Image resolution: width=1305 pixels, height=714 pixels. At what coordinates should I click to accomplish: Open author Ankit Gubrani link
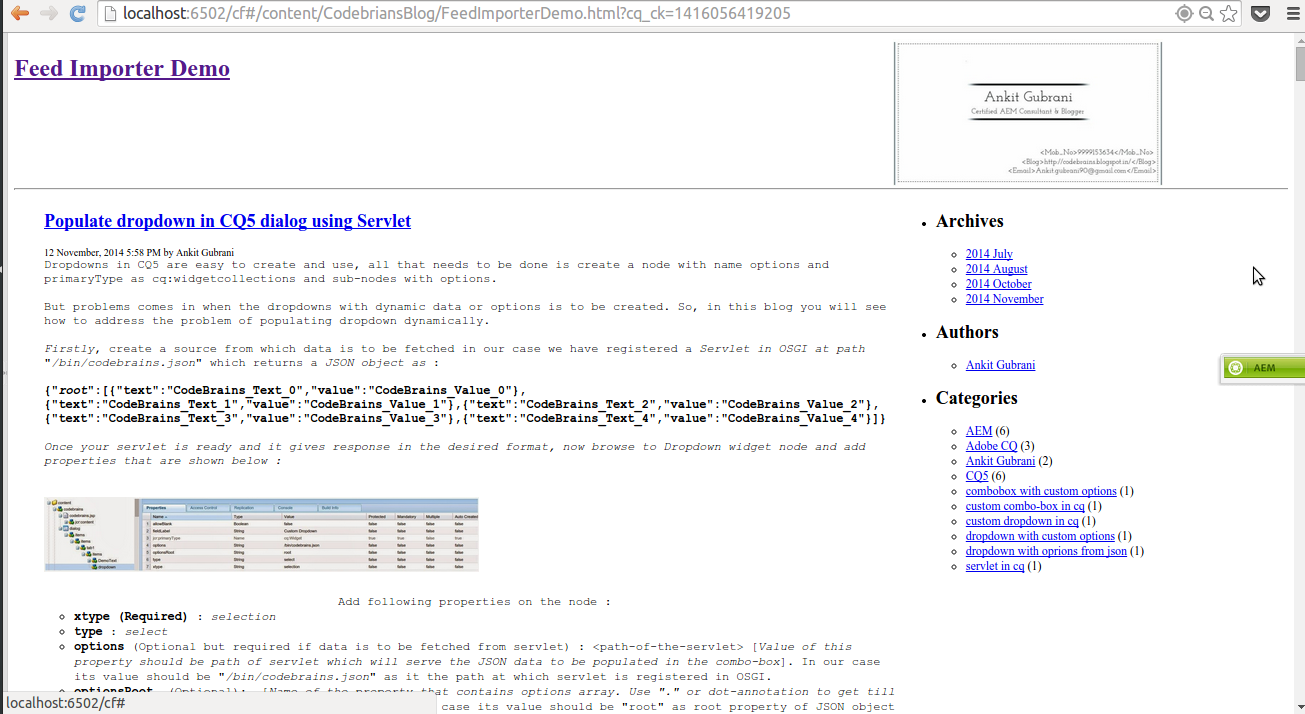click(x=1001, y=365)
